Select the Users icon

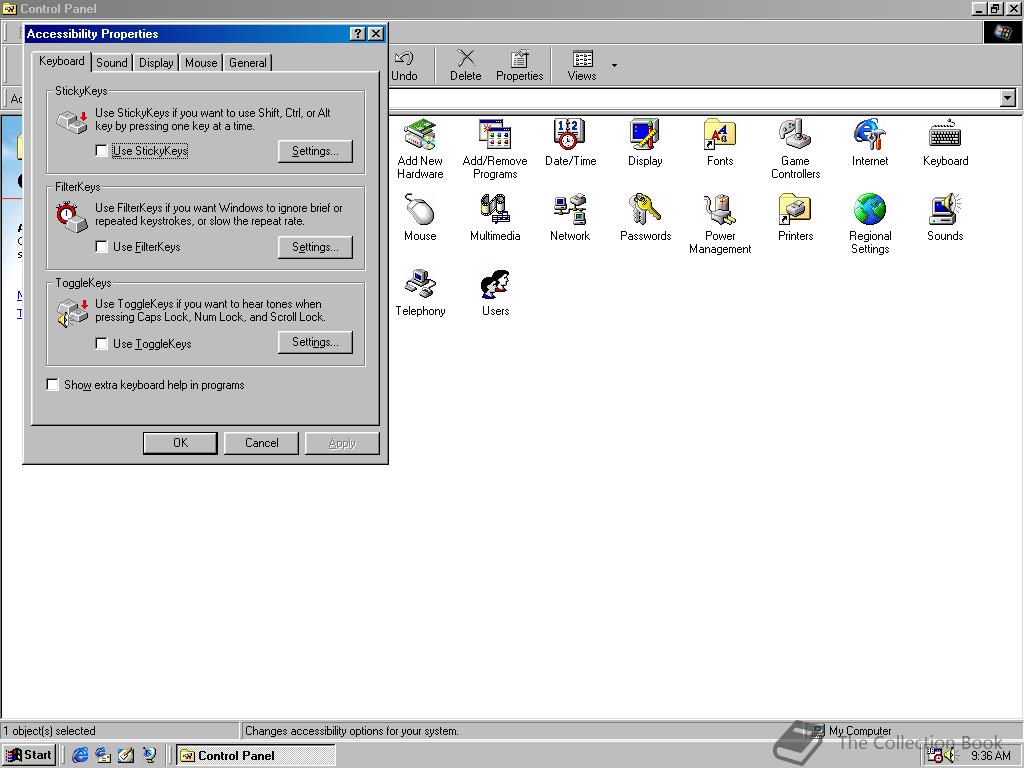coord(495,293)
